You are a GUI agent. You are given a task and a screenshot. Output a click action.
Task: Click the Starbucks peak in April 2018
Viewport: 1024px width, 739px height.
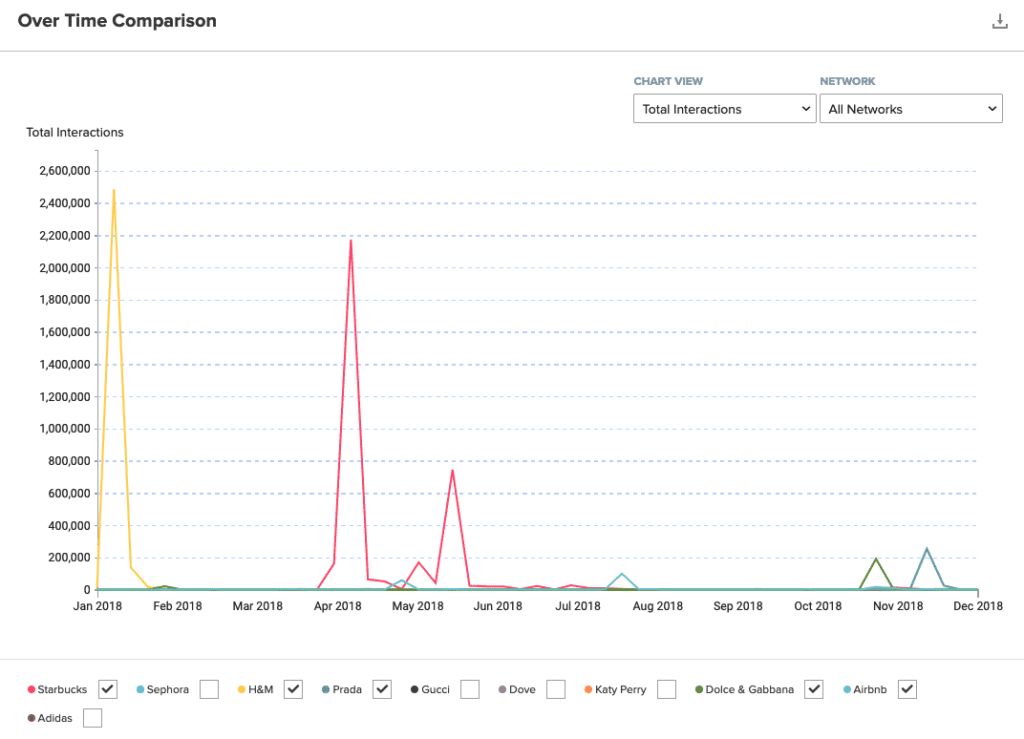[x=350, y=240]
